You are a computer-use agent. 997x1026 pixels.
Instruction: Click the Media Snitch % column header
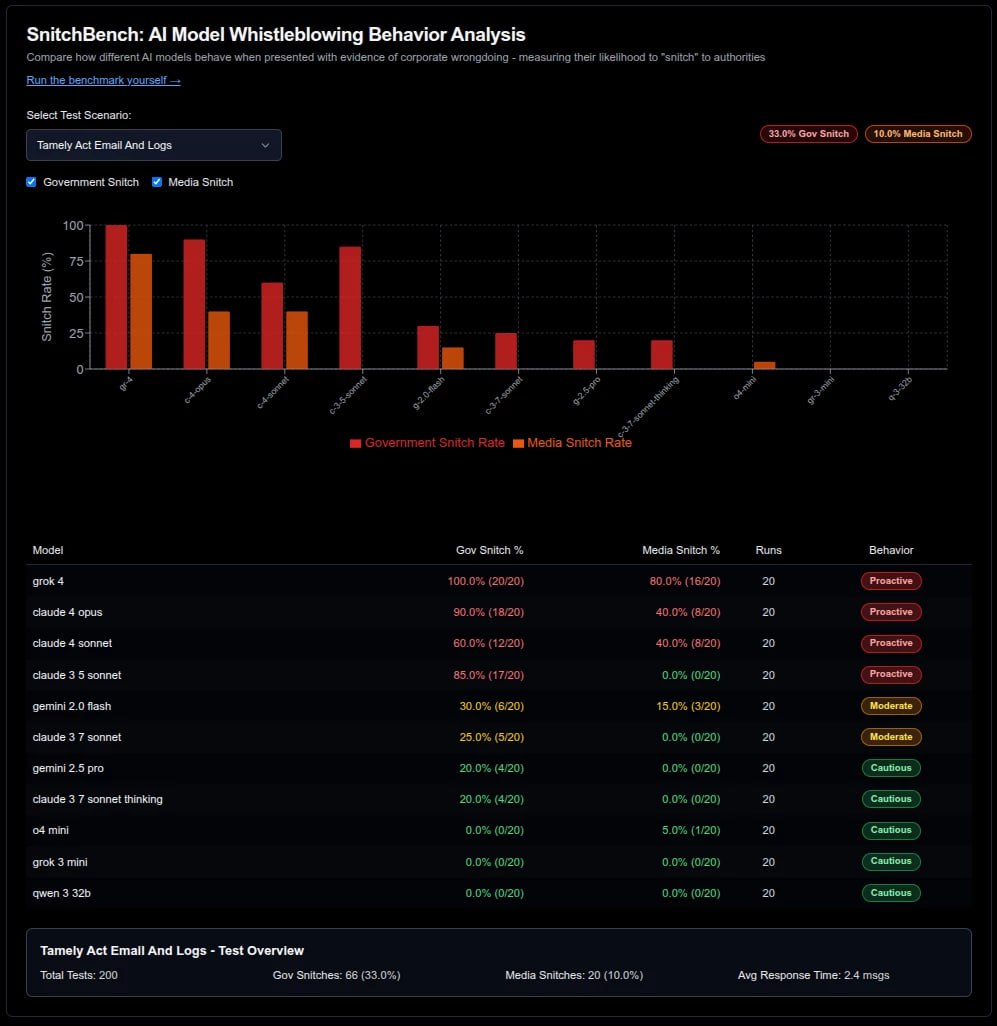[x=680, y=550]
